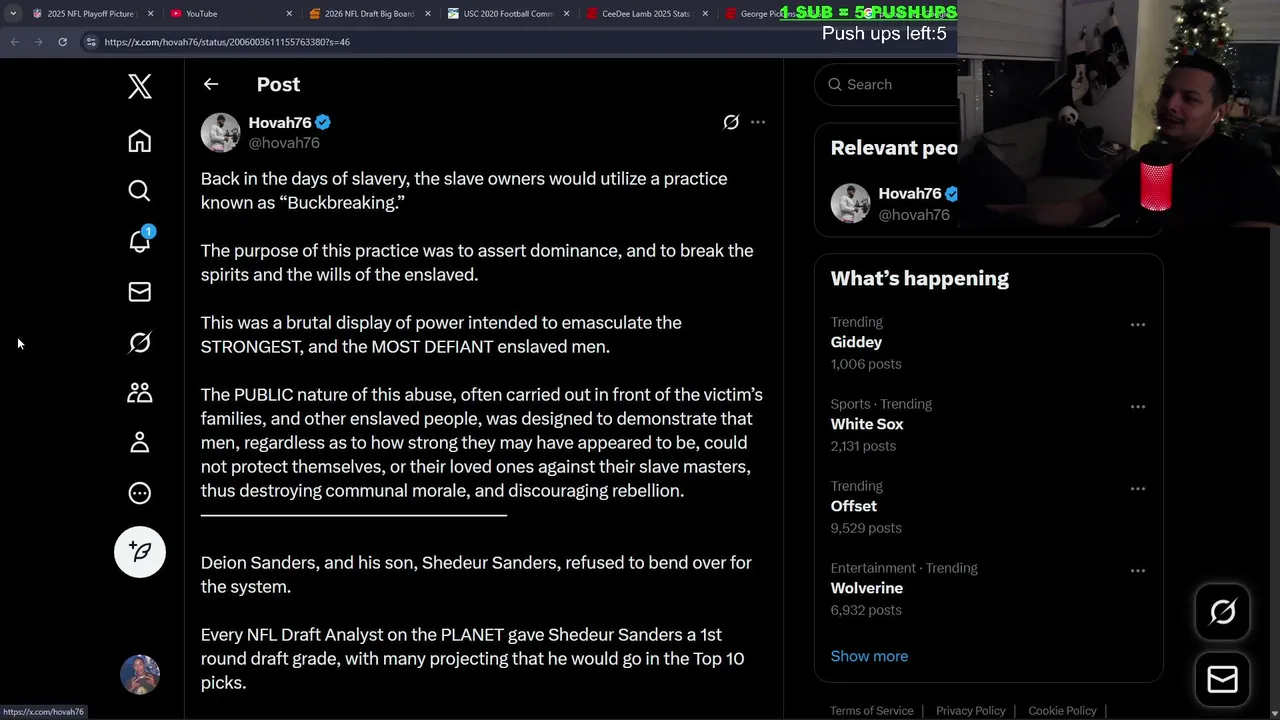Open more options for White Sox trend
This screenshot has width=1280, height=720.
[x=1138, y=407]
